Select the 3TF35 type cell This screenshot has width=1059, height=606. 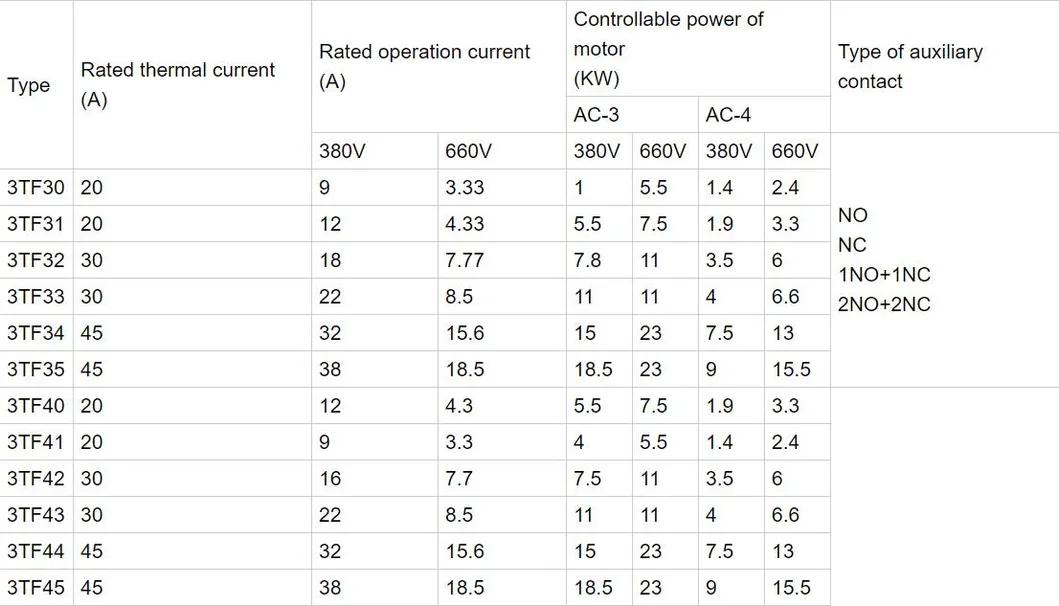point(36,369)
